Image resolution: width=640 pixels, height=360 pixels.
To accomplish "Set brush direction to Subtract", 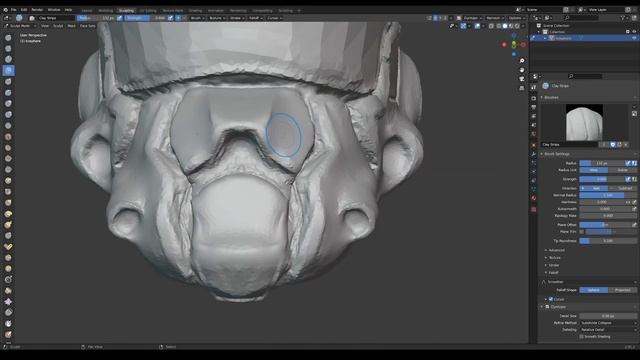I will tap(622, 188).
